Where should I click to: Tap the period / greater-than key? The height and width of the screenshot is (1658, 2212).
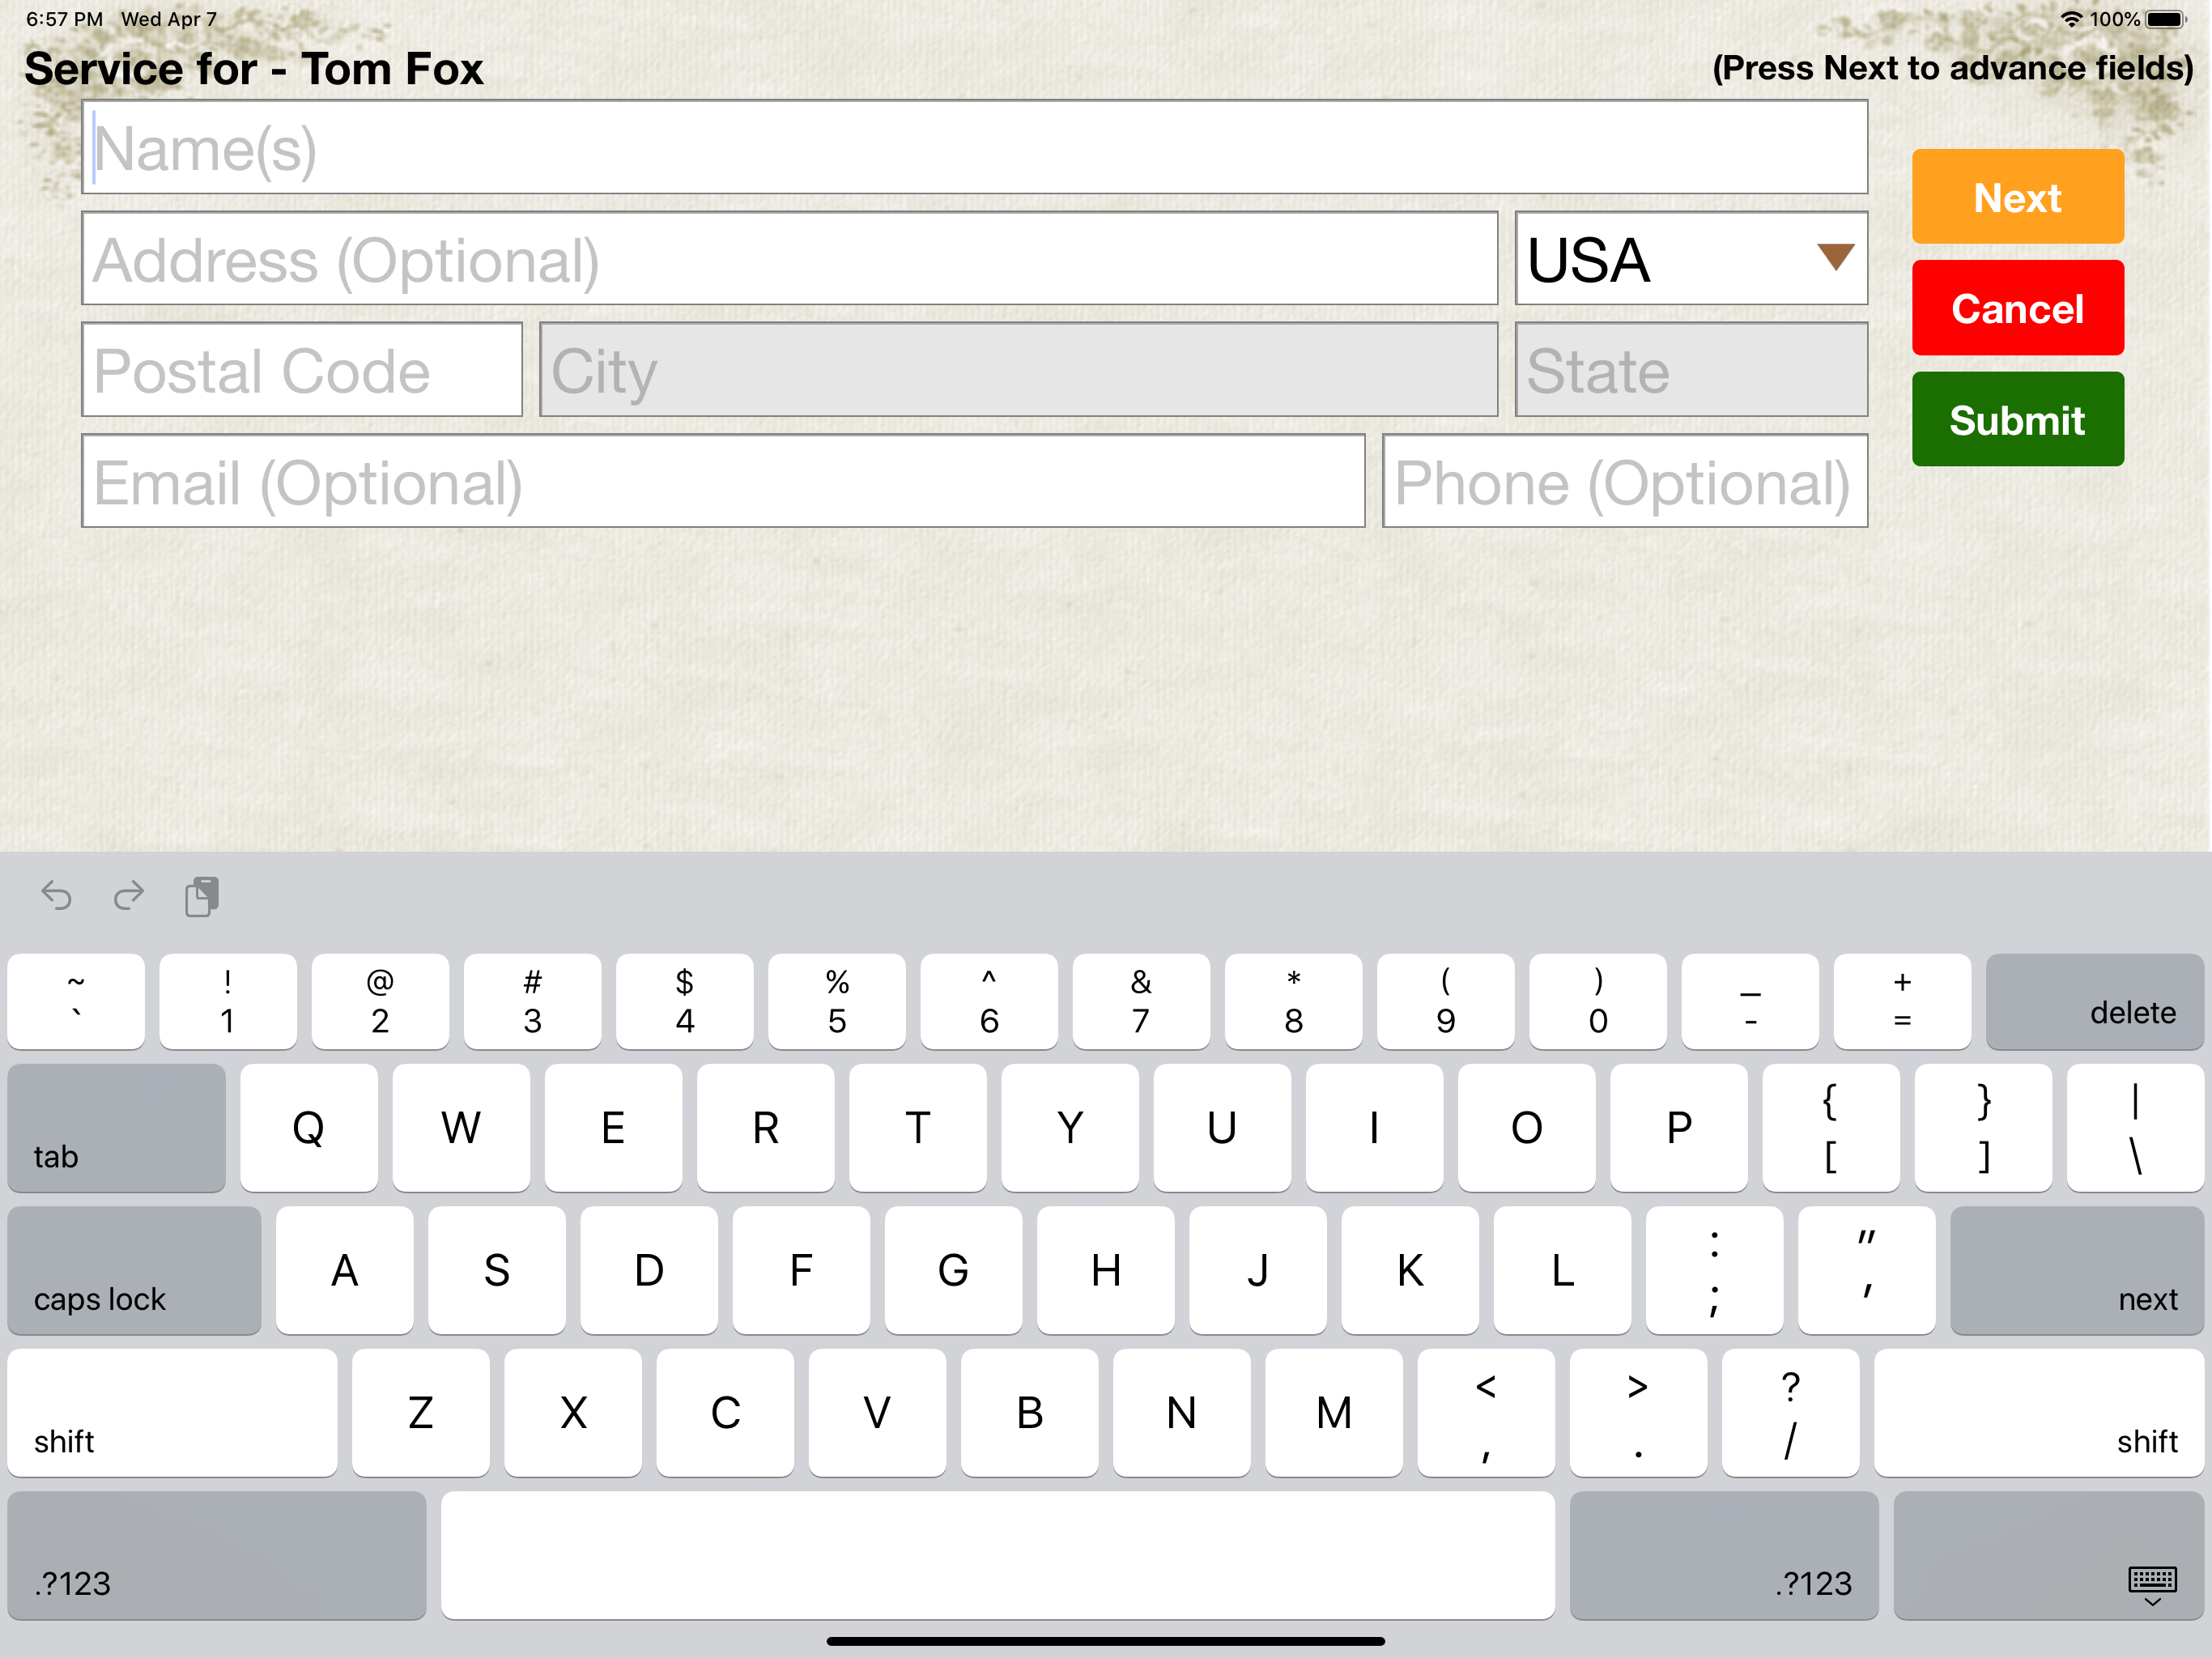tap(1638, 1412)
